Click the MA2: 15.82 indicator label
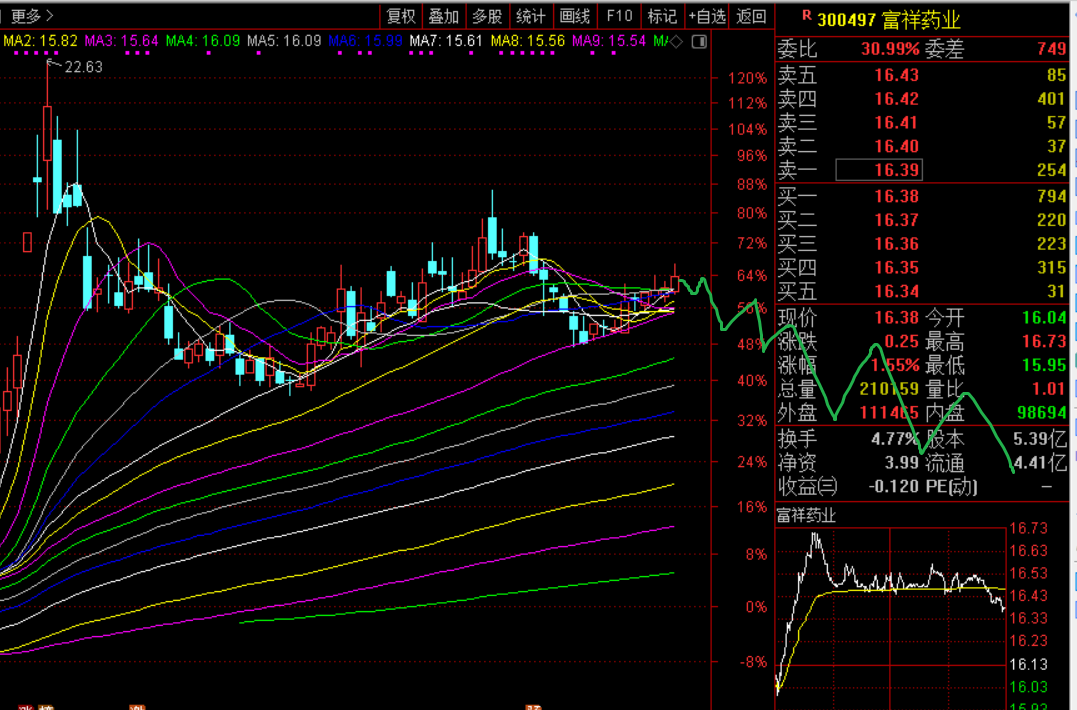 (40, 41)
